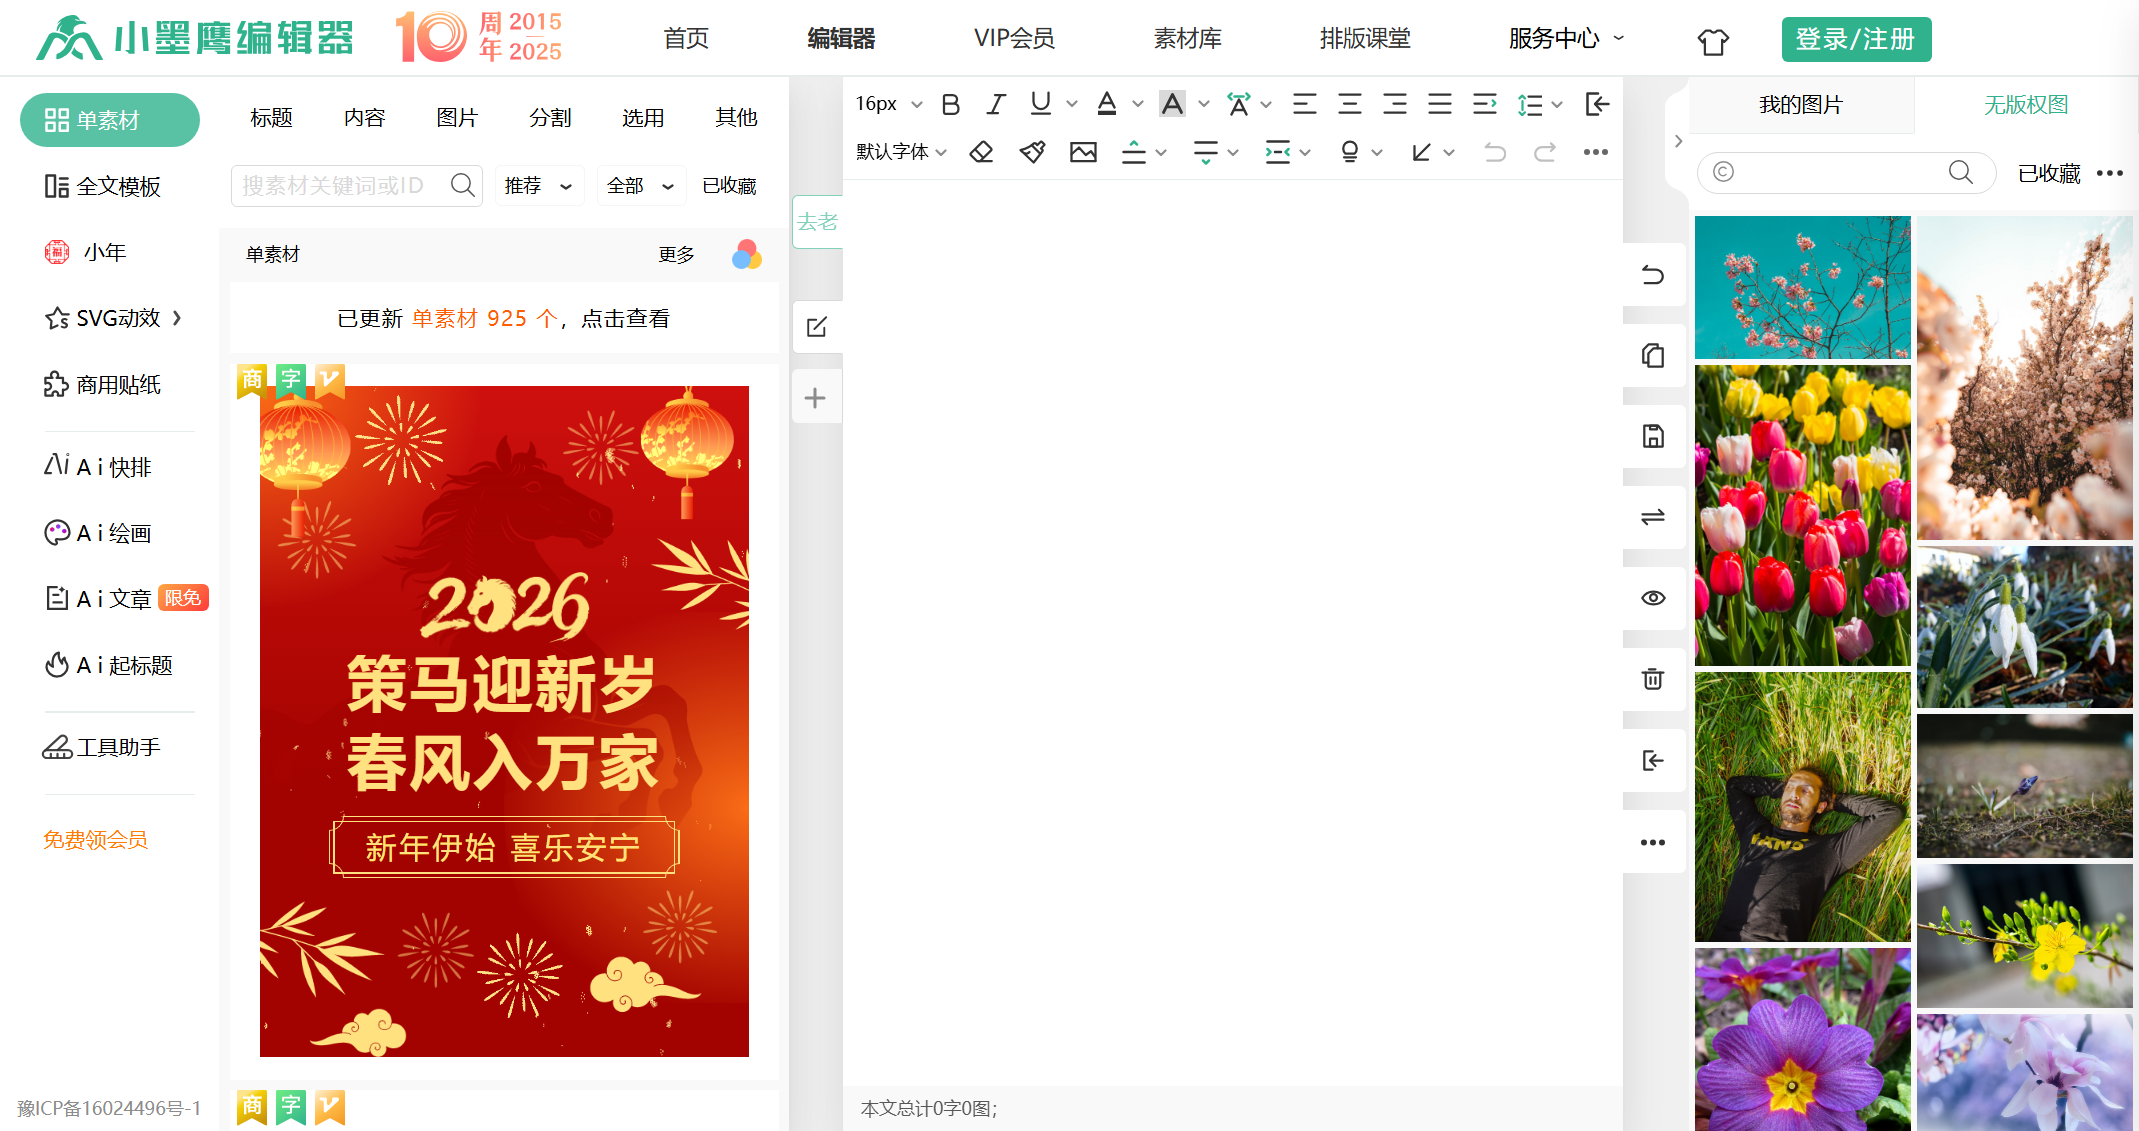Align text left

1305,104
